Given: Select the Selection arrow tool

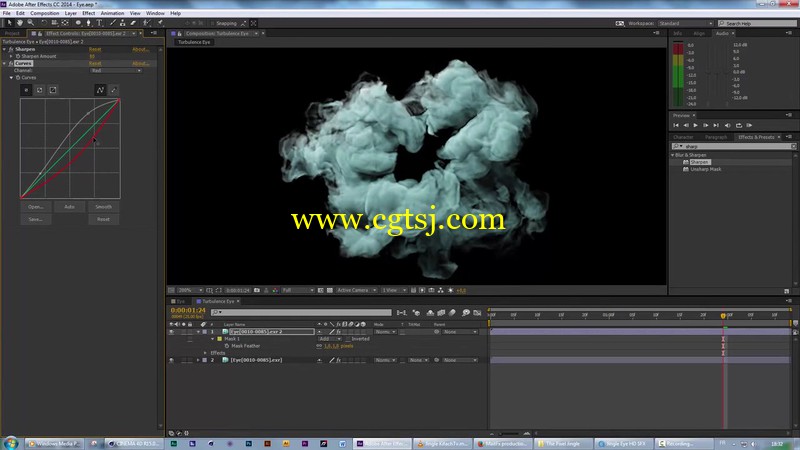Looking at the screenshot, I should pyautogui.click(x=9, y=23).
